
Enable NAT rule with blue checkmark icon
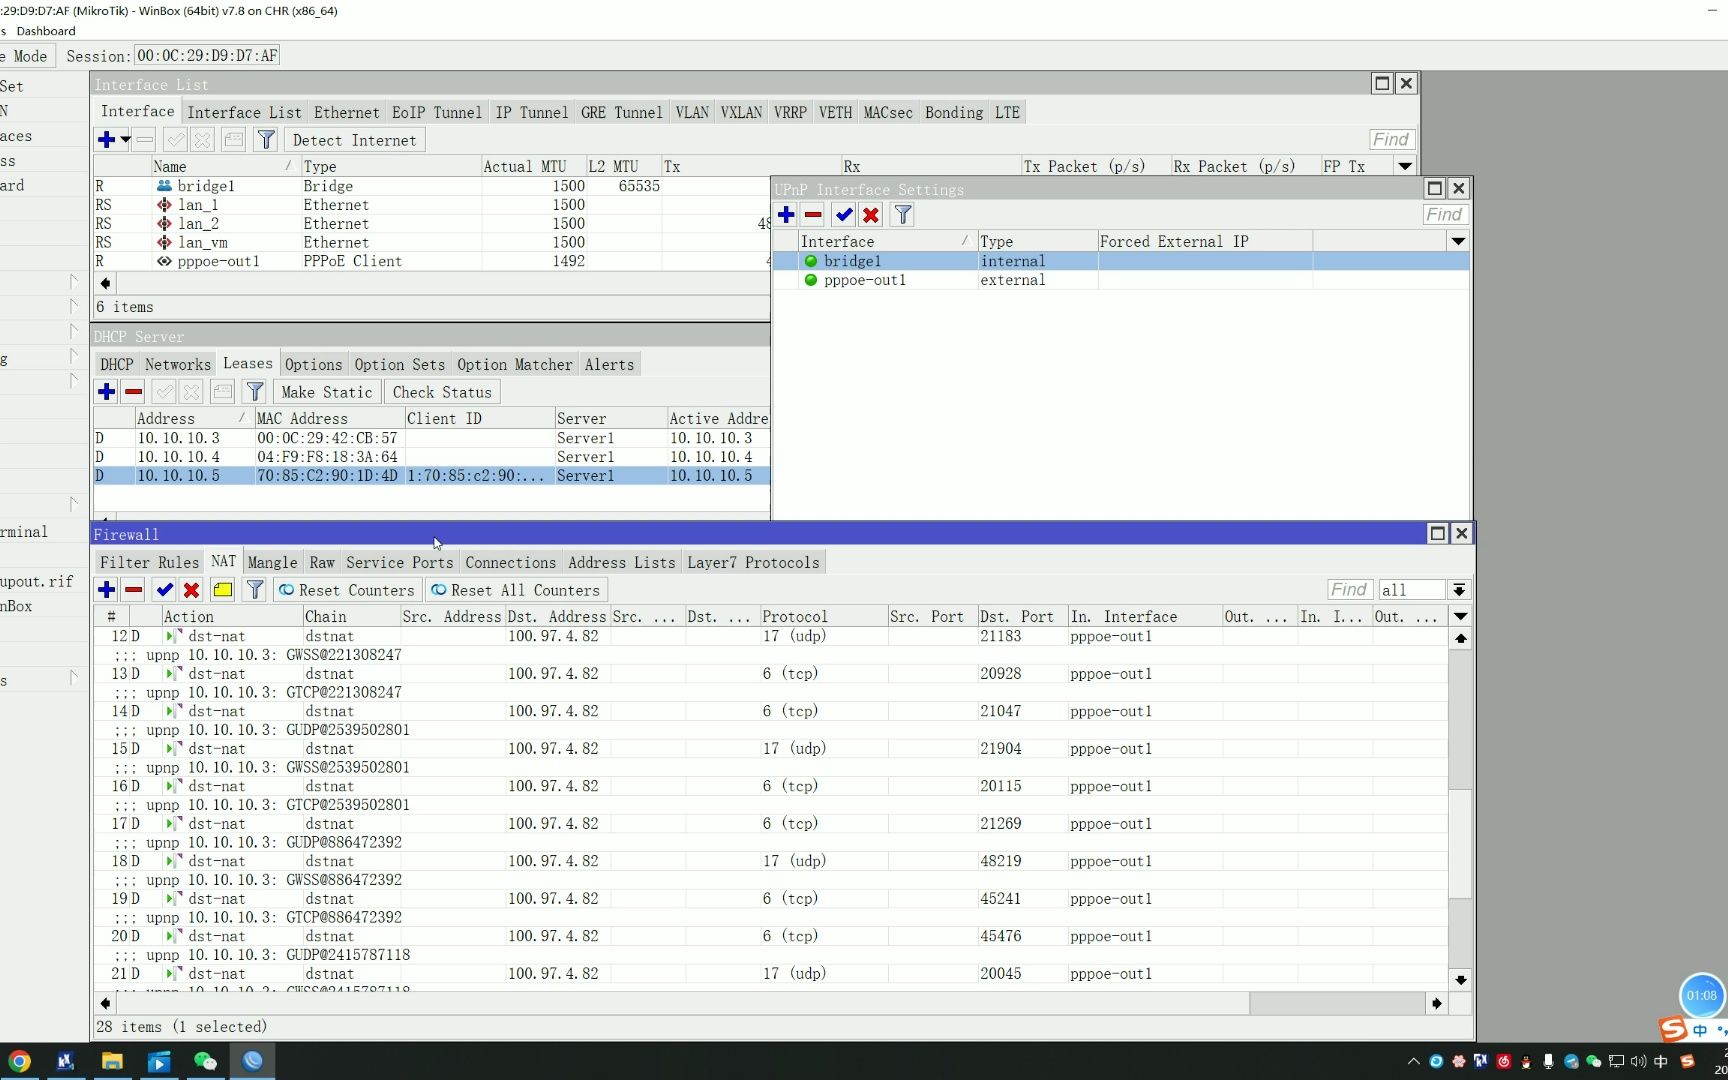[165, 590]
